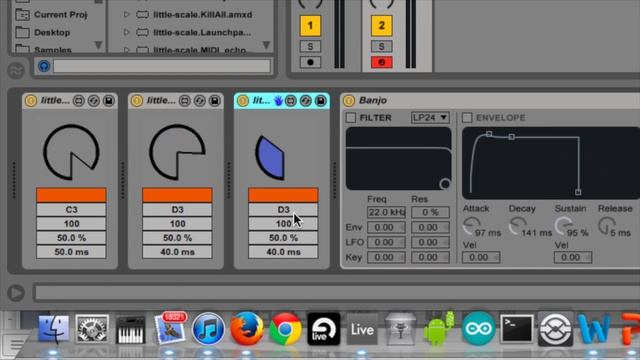Select little-scale.KillAll.amxd file
Image resolution: width=640 pixels, height=360 pixels.
(203, 15)
